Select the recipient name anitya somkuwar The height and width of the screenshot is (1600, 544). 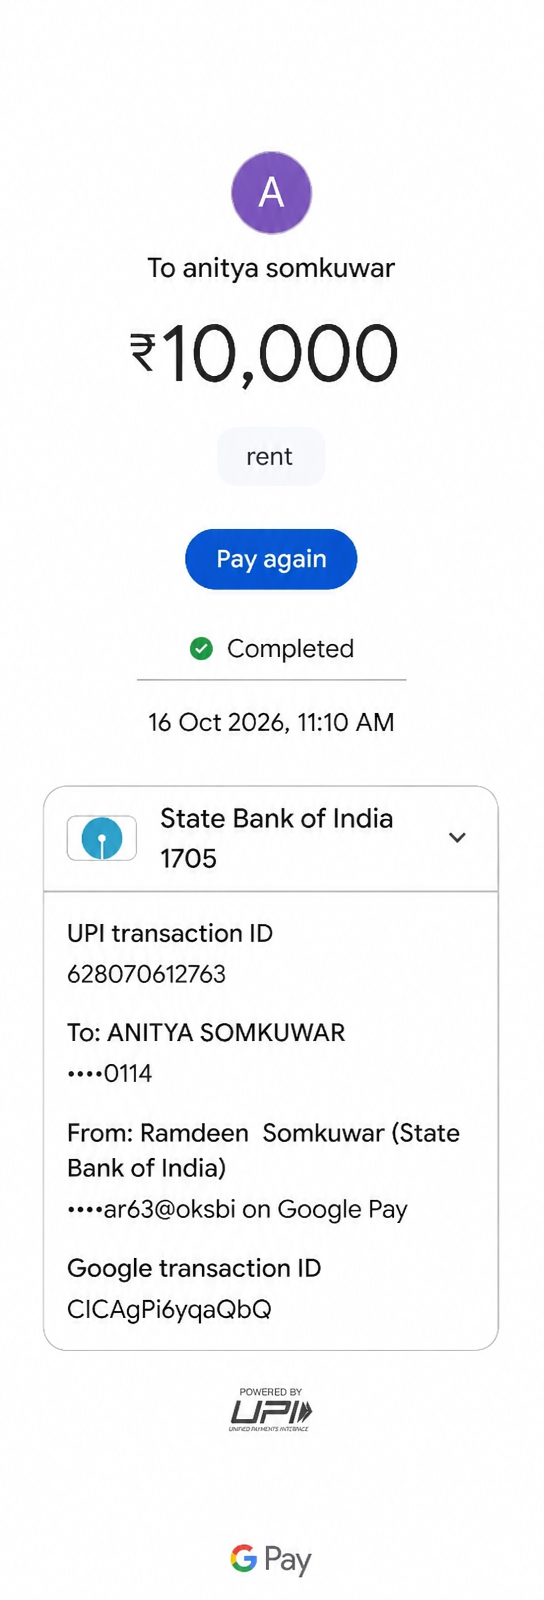pos(289,268)
